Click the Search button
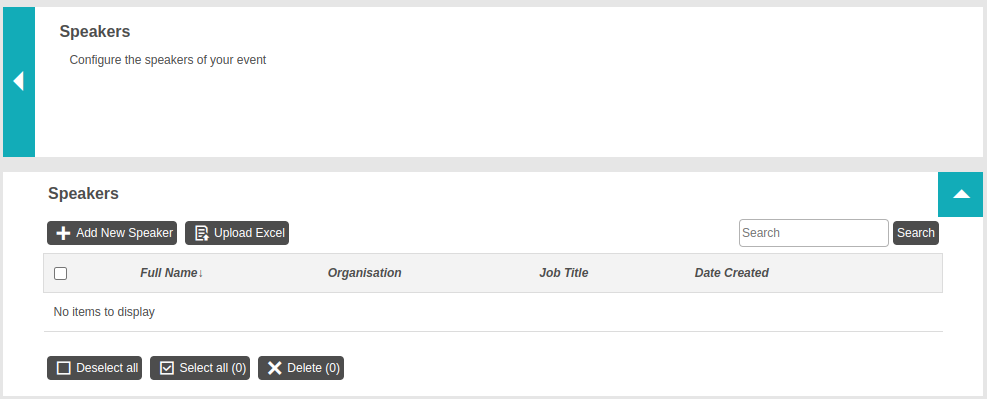987x399 pixels. [x=916, y=233]
